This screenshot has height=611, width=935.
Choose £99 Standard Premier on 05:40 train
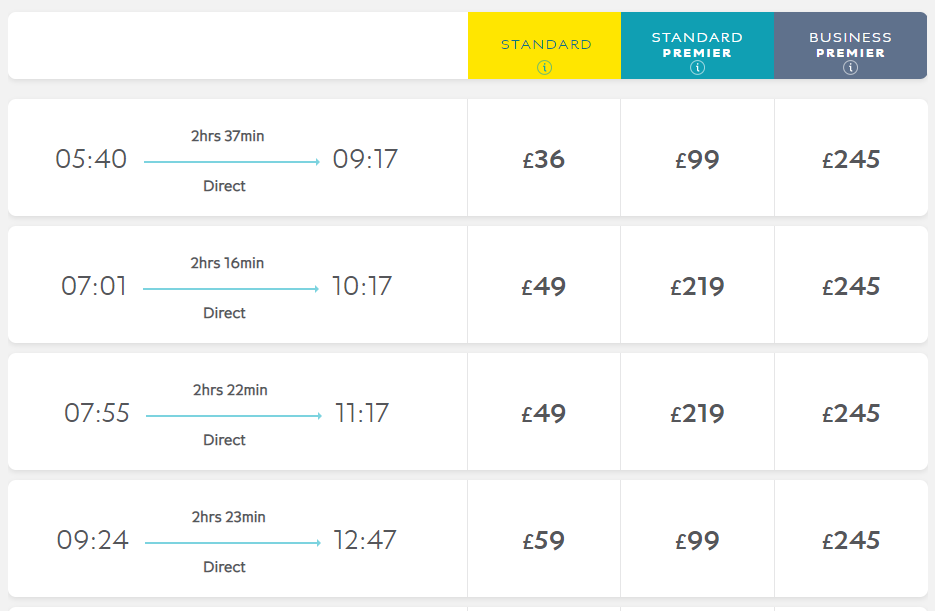[697, 159]
